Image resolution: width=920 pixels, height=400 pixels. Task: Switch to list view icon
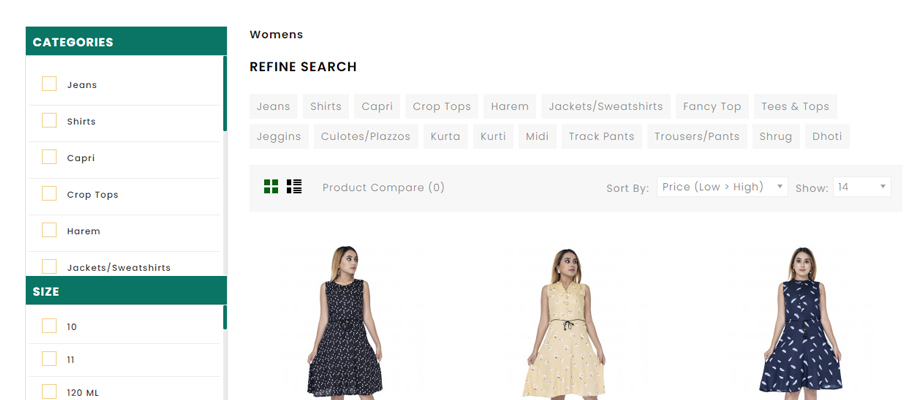tap(294, 187)
